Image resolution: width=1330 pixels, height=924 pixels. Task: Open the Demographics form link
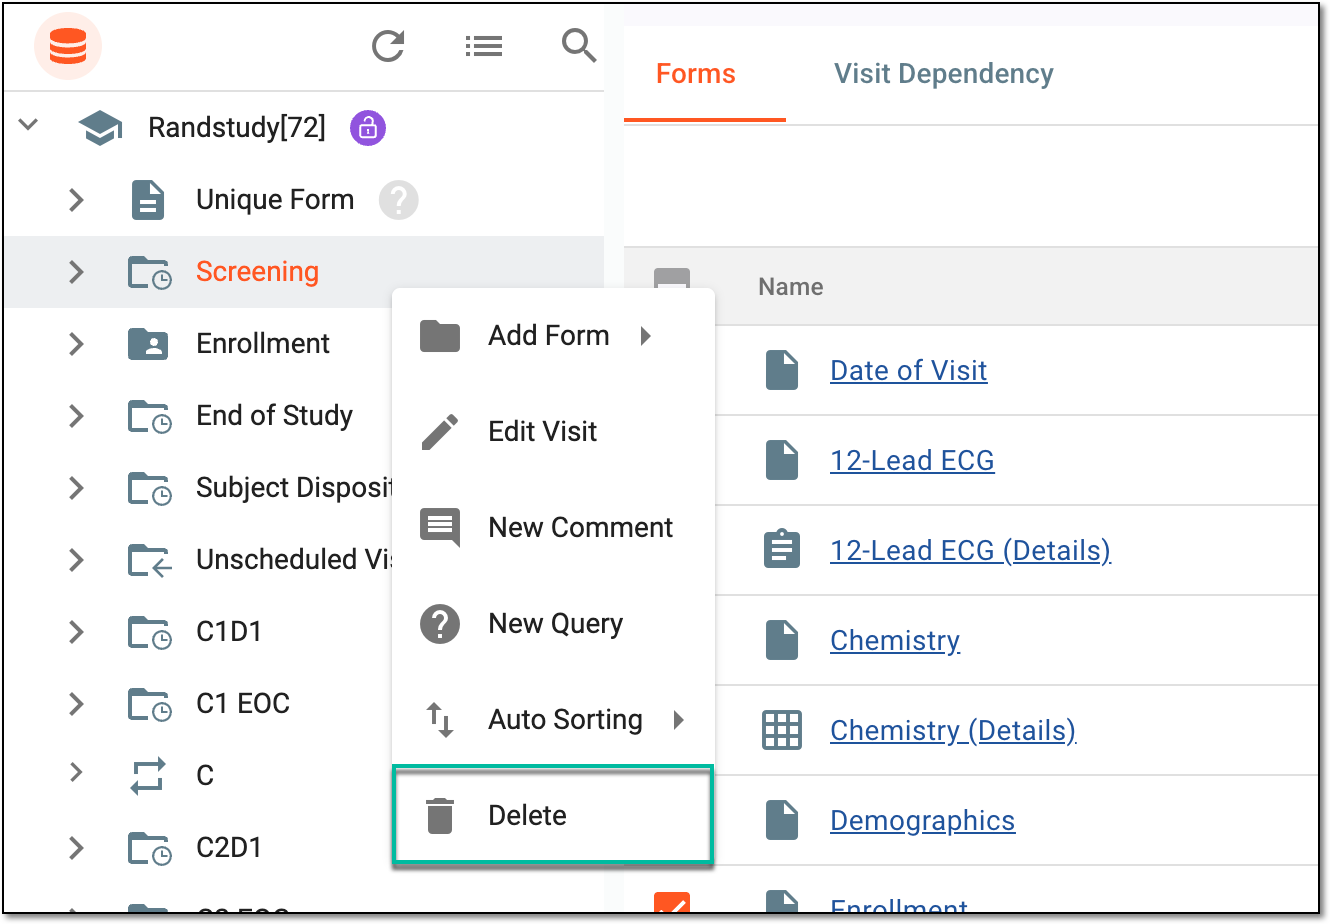pyautogui.click(x=922, y=820)
